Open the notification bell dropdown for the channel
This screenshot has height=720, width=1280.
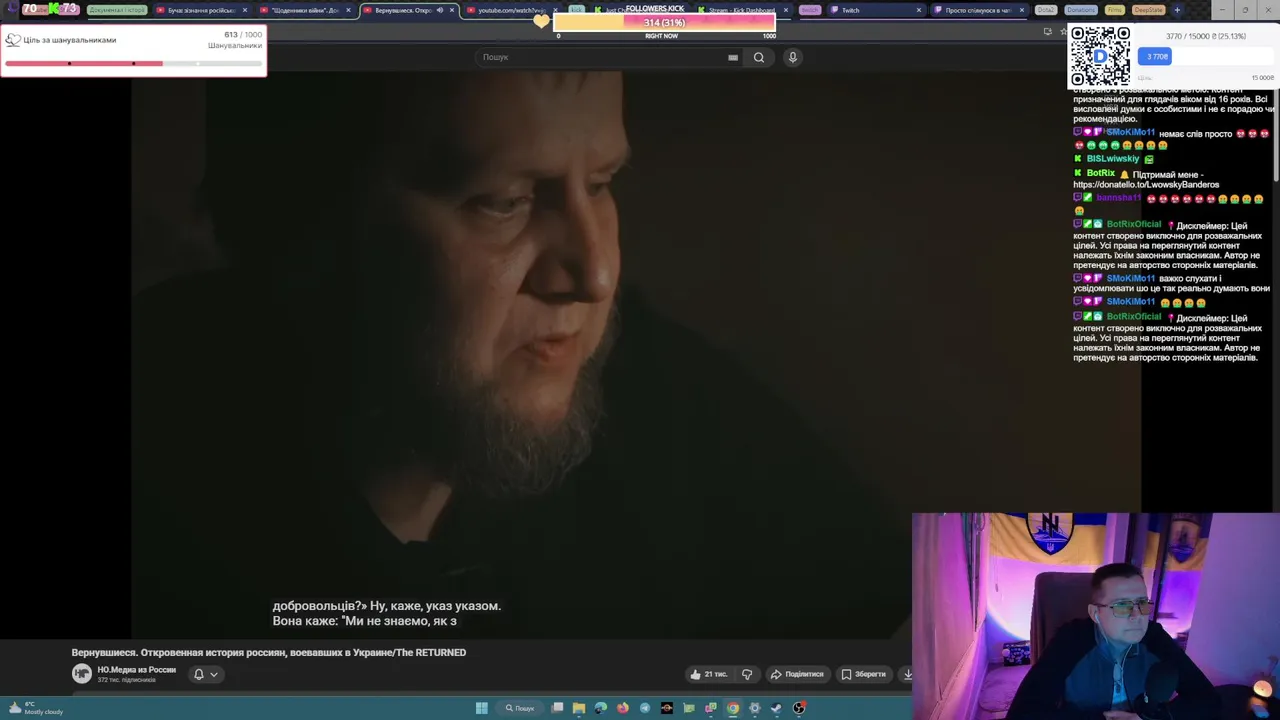[x=205, y=674]
